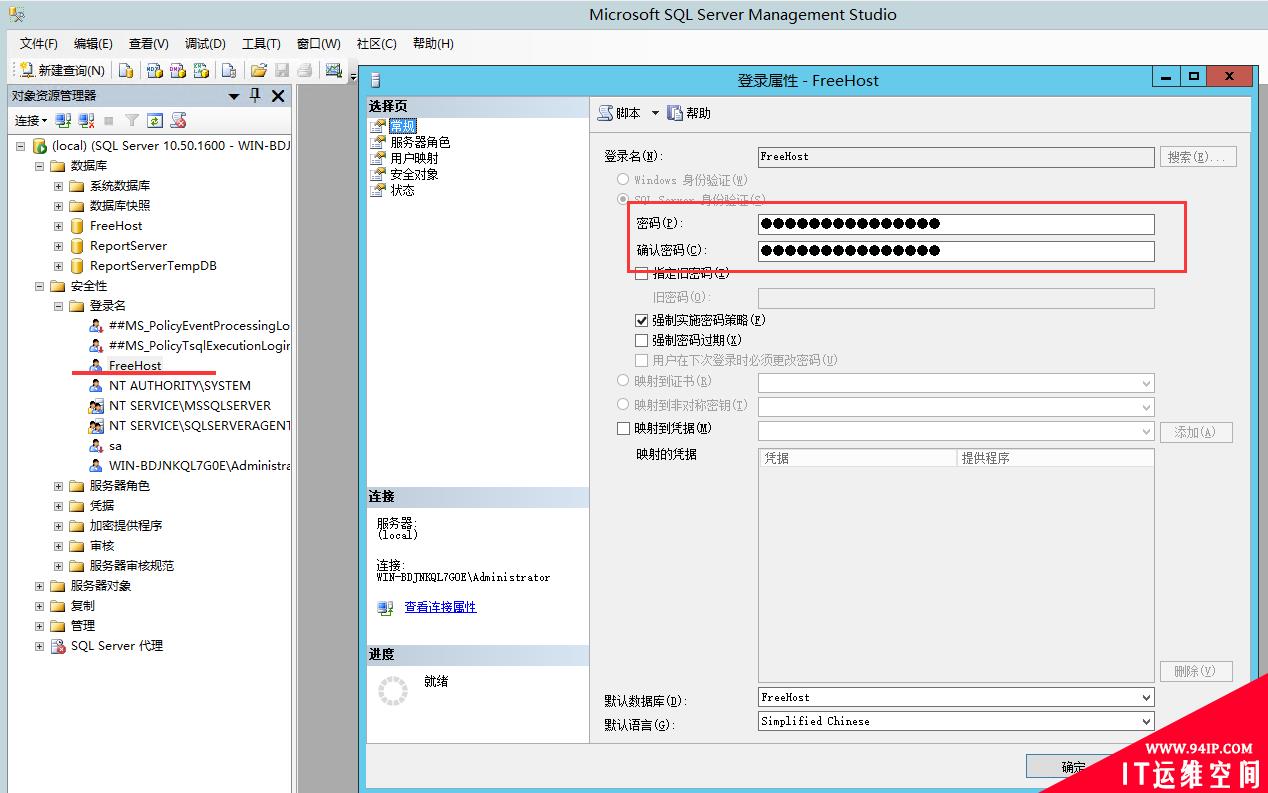Uncheck 强制实施密码策略

pos(642,320)
